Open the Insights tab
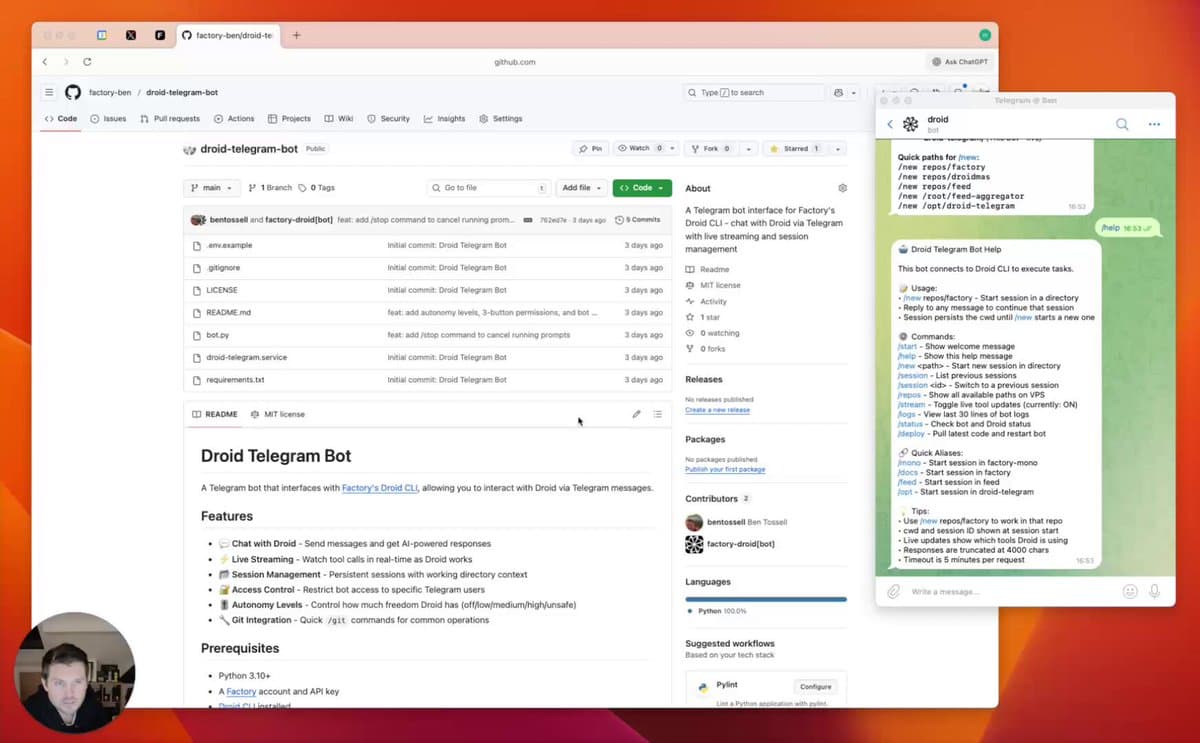Screen dimensions: 1200x743 (444, 118)
